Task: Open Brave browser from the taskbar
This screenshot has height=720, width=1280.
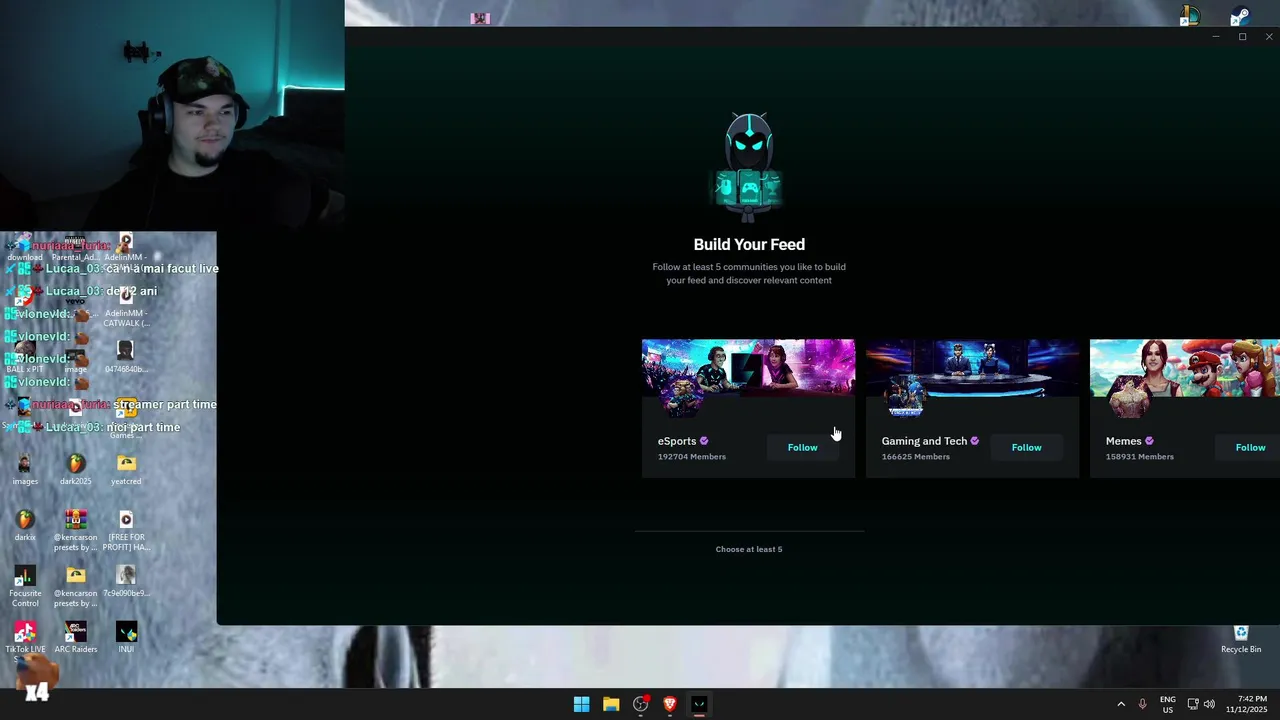Action: pyautogui.click(x=670, y=704)
